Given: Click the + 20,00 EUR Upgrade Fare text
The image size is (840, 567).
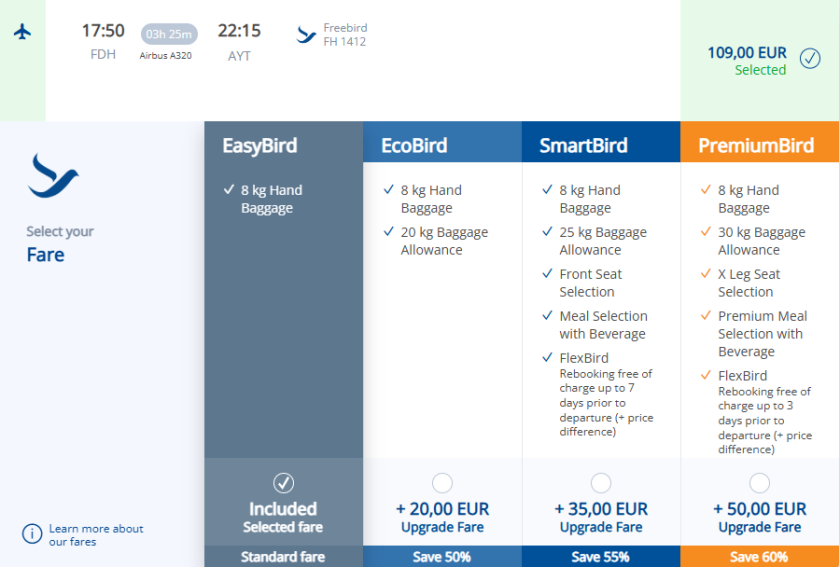Looking at the screenshot, I should pyautogui.click(x=442, y=517).
